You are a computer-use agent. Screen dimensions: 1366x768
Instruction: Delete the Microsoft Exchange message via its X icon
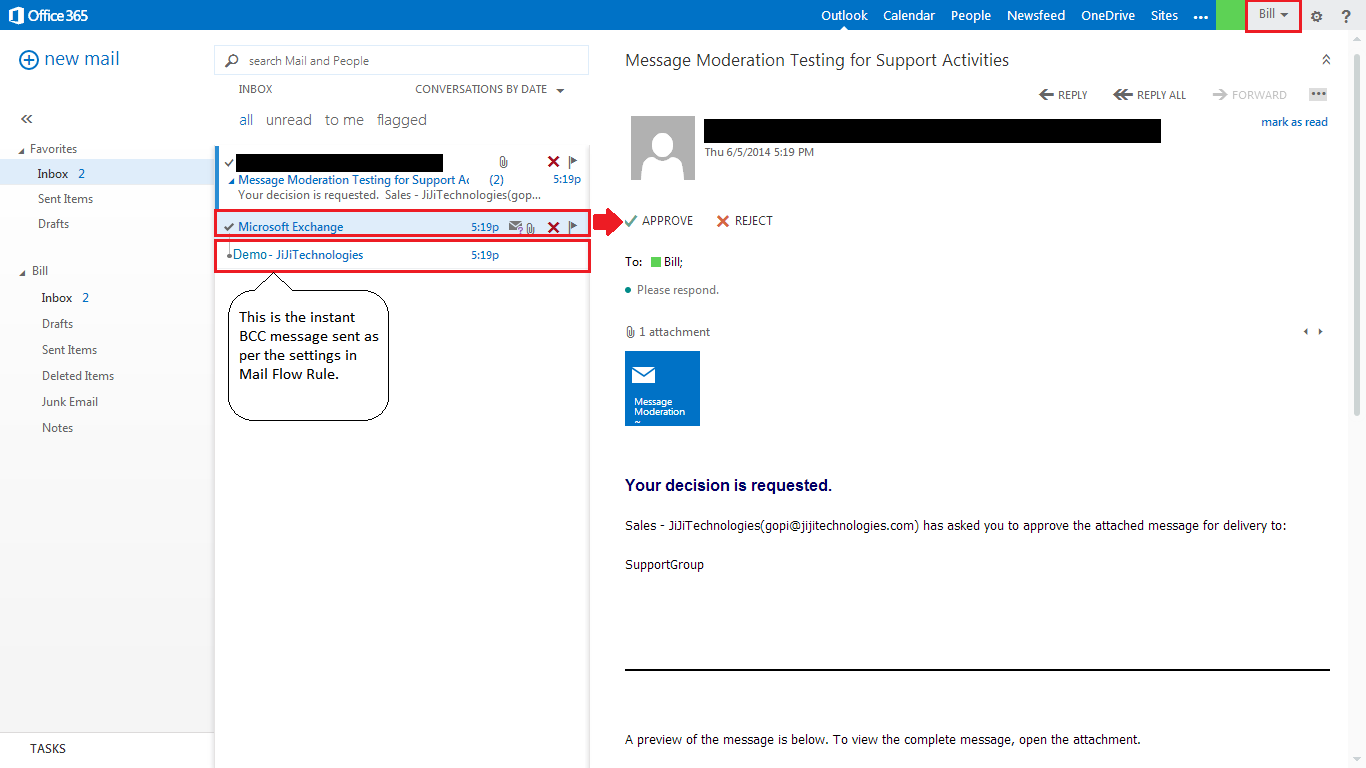click(x=553, y=227)
